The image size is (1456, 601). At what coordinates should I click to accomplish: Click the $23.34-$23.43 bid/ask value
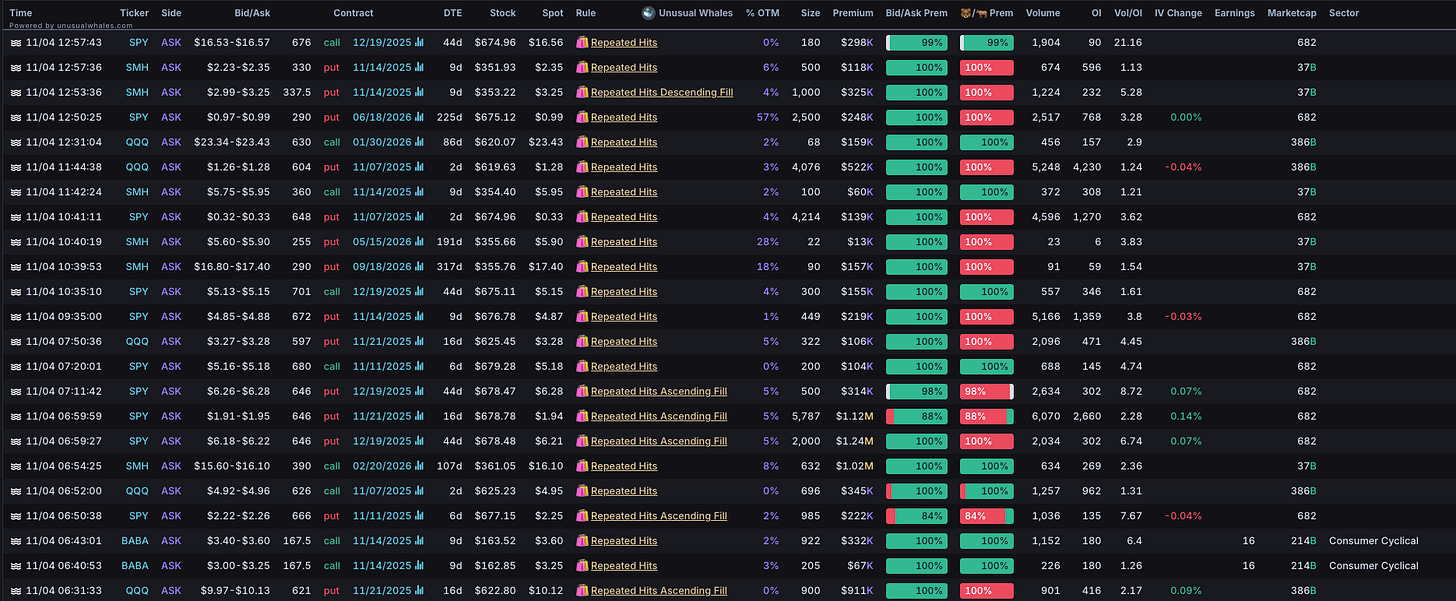(232, 142)
